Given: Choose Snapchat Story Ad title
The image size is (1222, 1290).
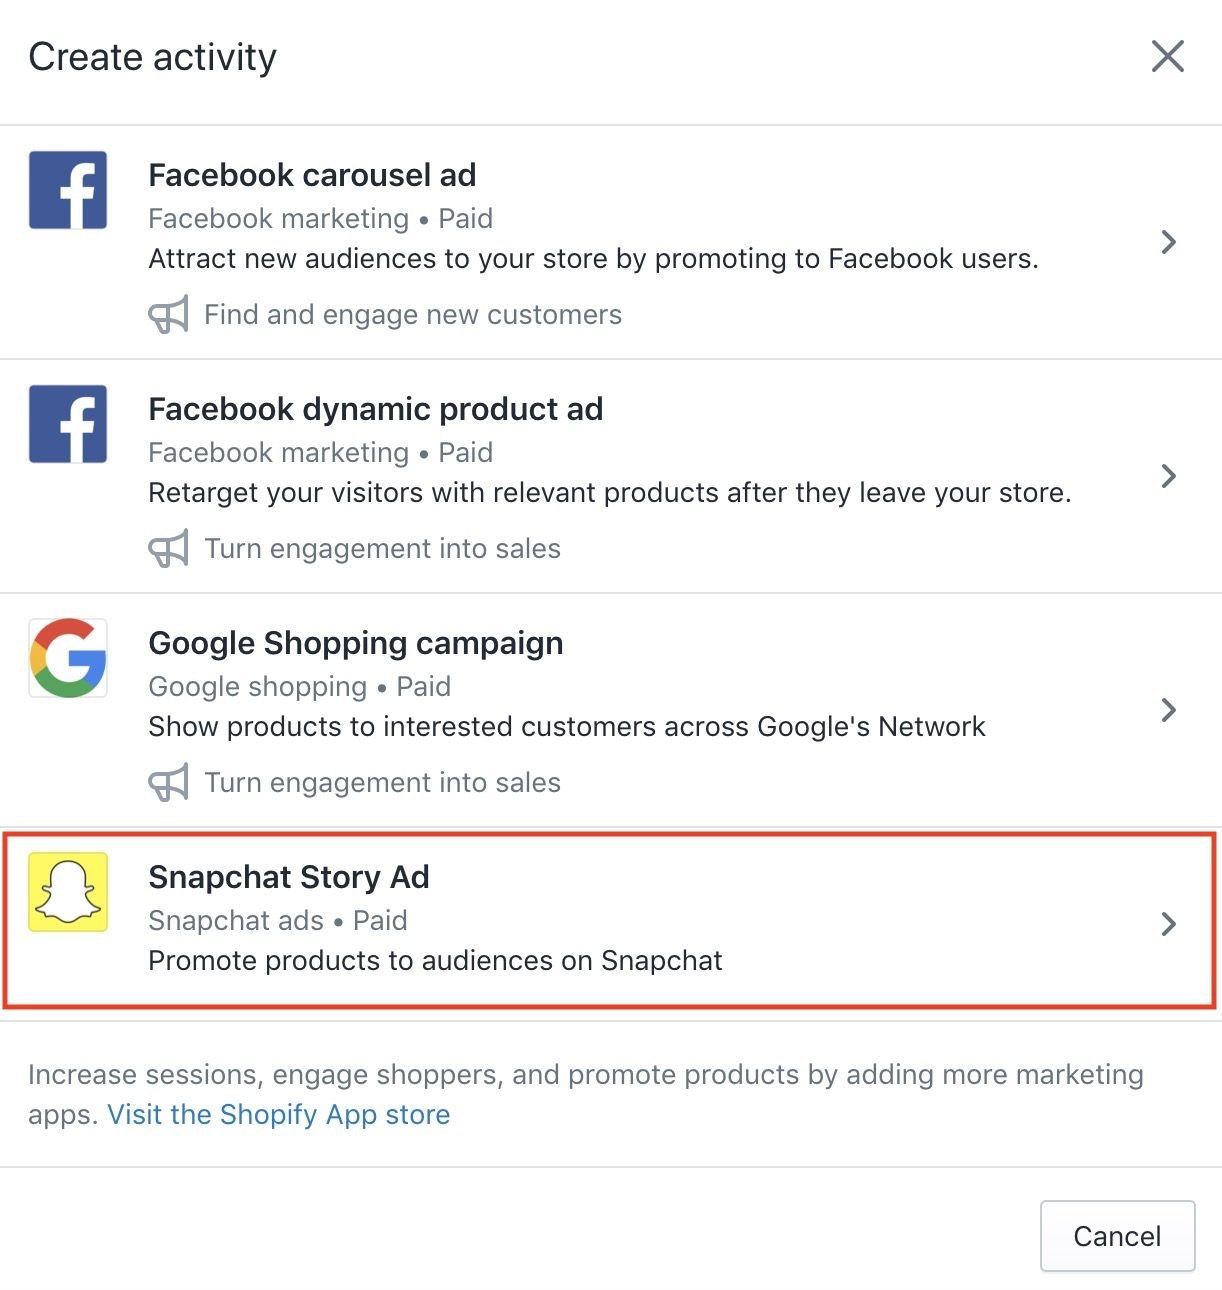Looking at the screenshot, I should click(288, 877).
